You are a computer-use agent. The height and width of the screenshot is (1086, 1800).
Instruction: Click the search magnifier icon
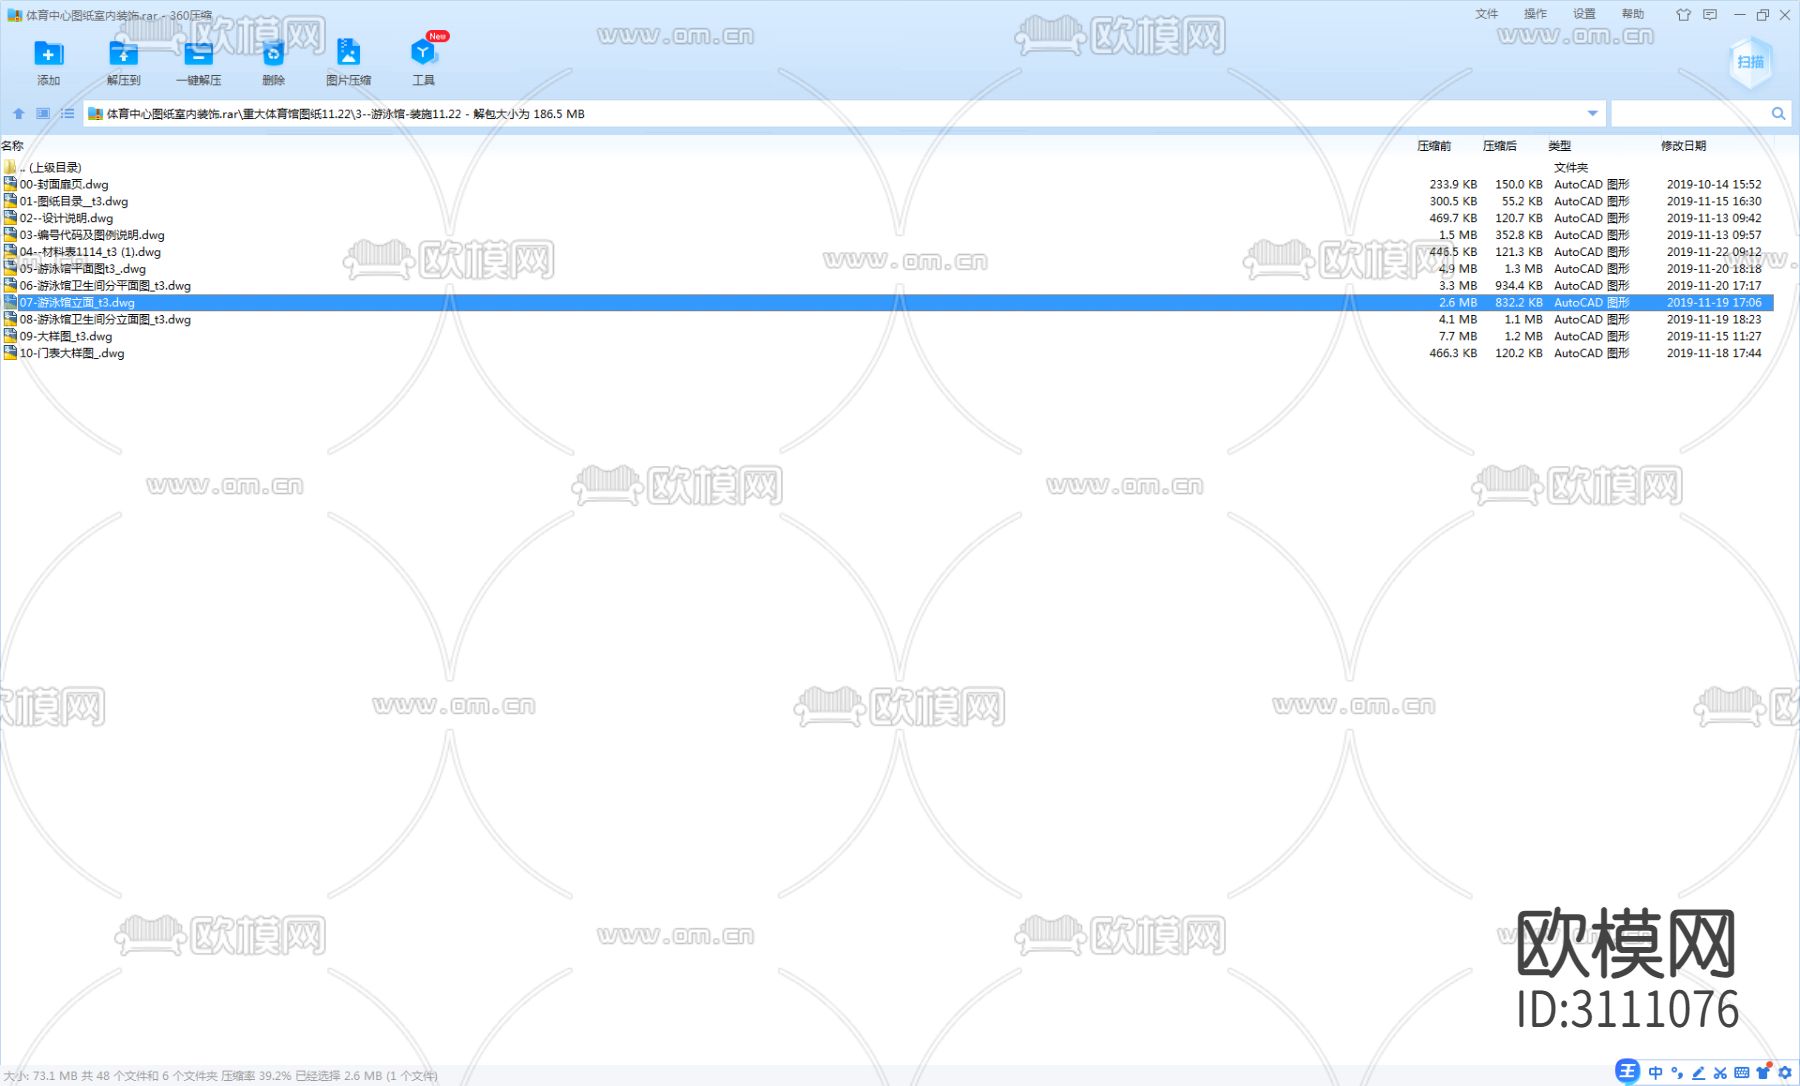(x=1779, y=113)
